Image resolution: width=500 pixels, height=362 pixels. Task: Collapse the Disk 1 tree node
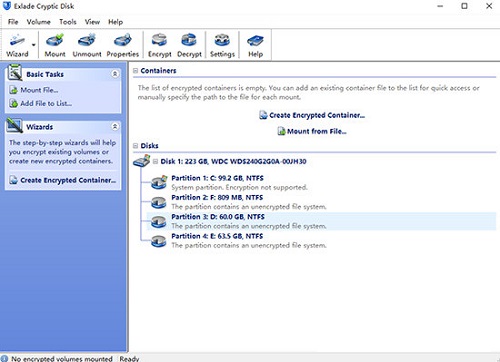(x=155, y=161)
